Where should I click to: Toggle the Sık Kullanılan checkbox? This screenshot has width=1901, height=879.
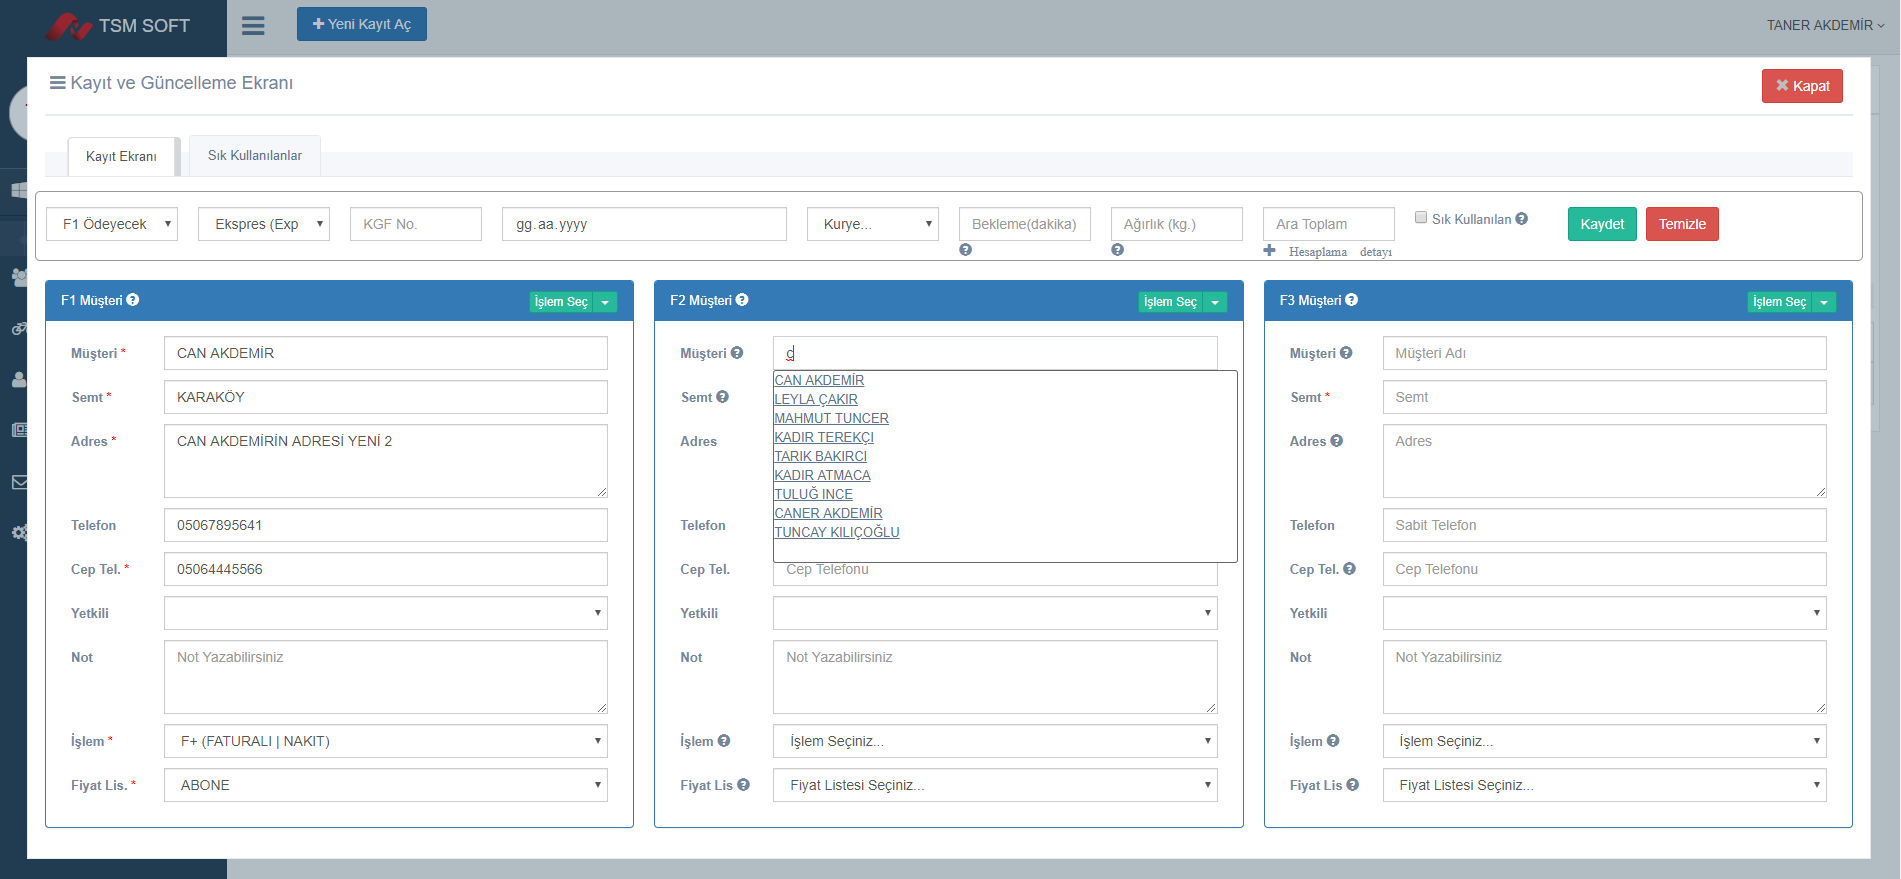[1420, 218]
